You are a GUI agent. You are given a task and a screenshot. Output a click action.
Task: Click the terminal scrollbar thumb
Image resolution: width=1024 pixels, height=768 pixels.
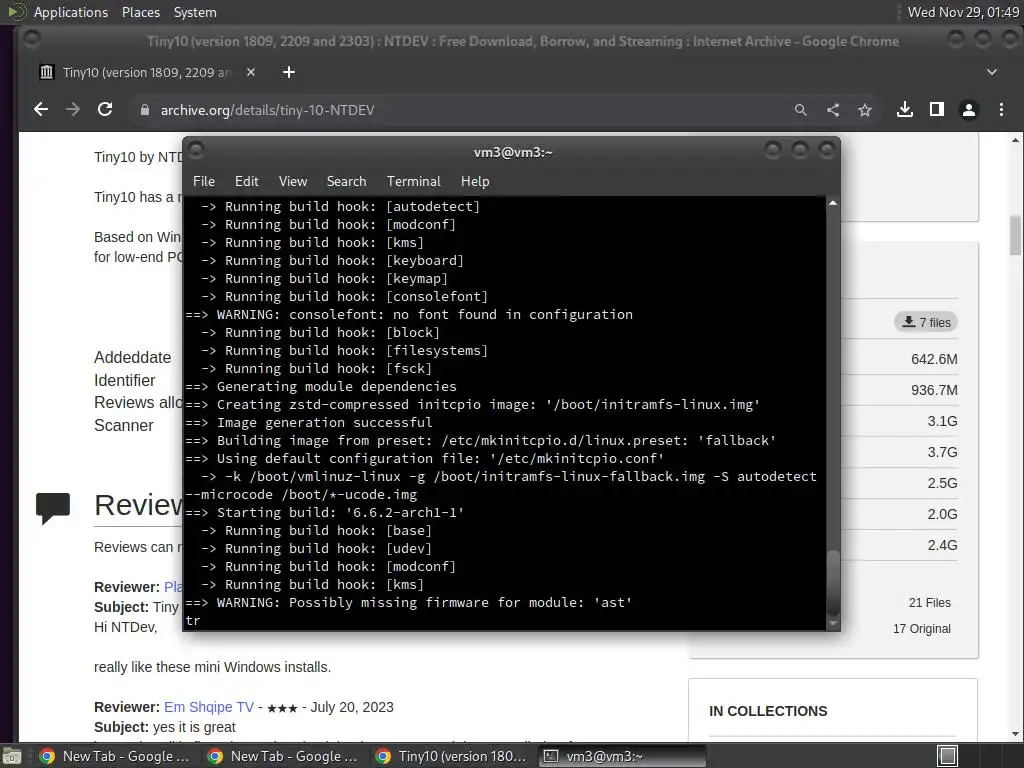point(833,582)
